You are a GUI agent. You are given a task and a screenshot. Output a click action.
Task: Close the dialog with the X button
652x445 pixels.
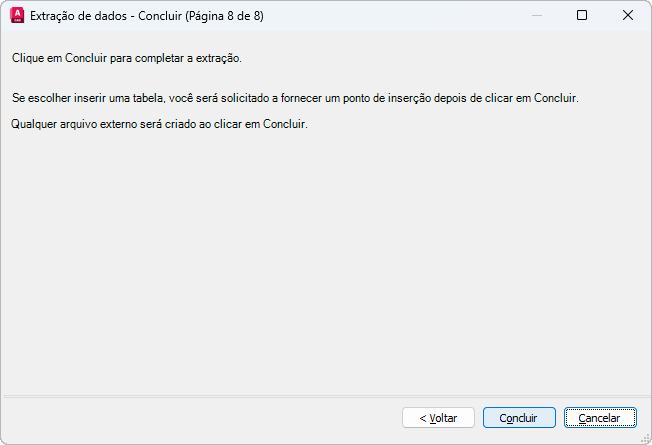click(628, 16)
